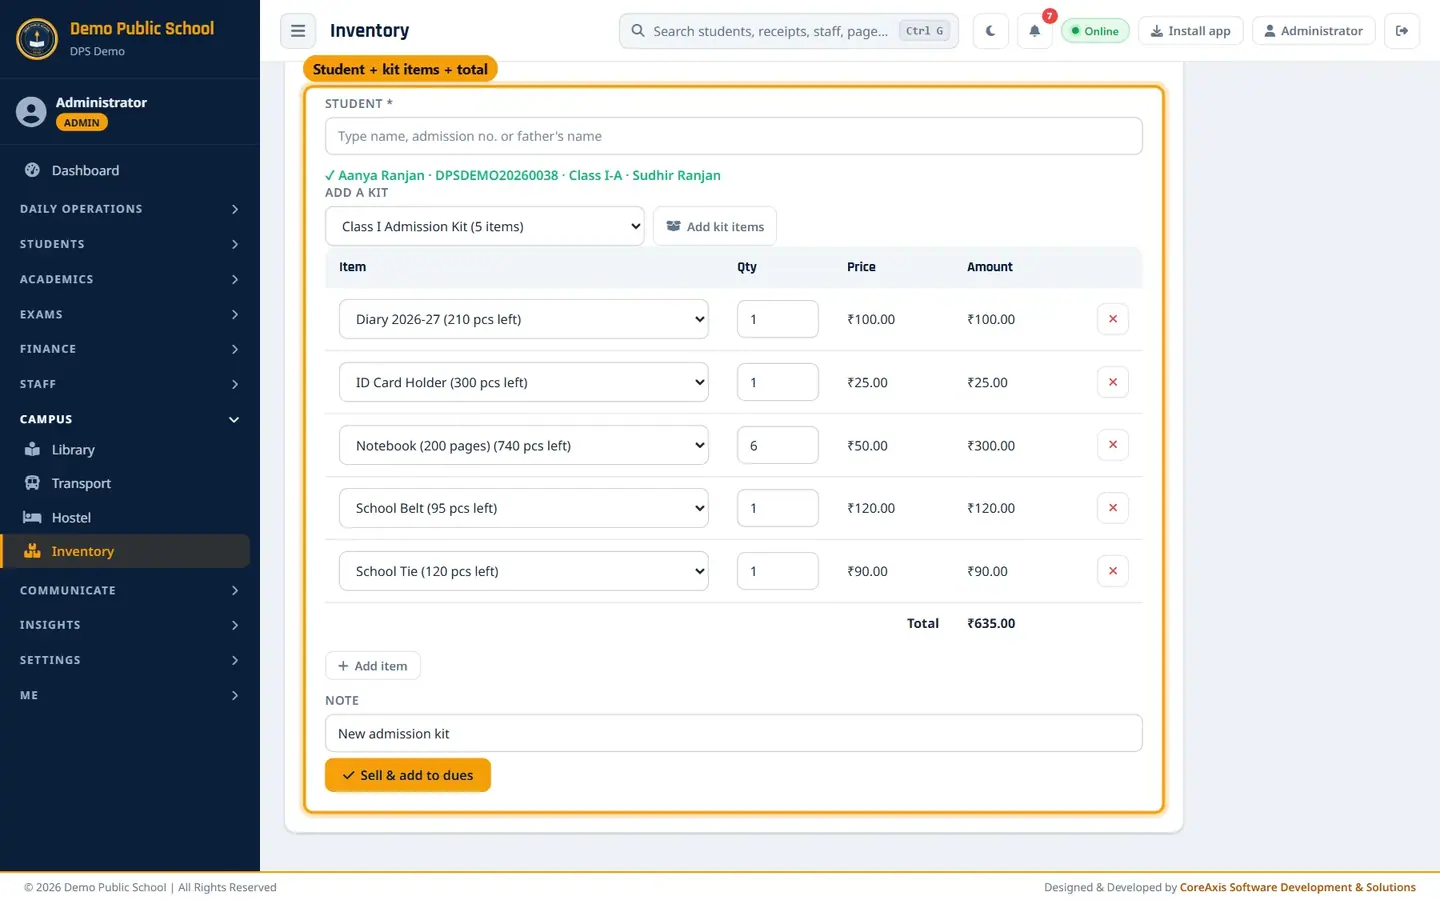Click the student search input field

(734, 136)
